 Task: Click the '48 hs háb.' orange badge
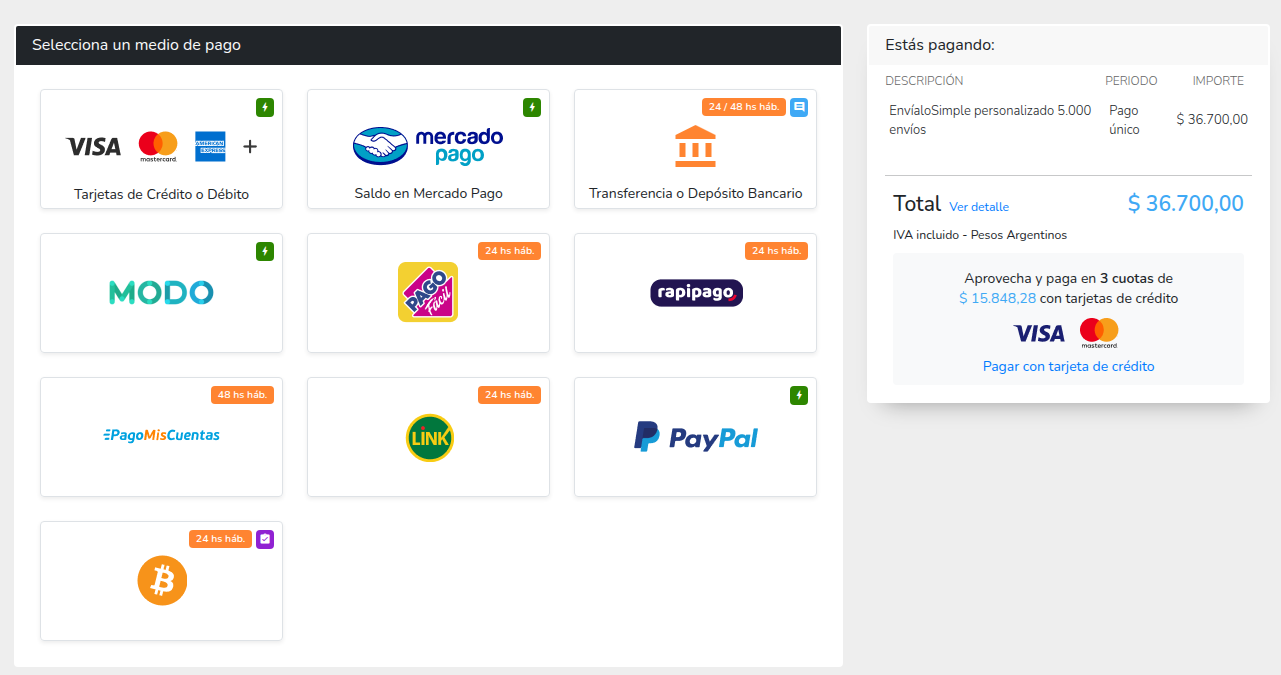pyautogui.click(x=242, y=395)
